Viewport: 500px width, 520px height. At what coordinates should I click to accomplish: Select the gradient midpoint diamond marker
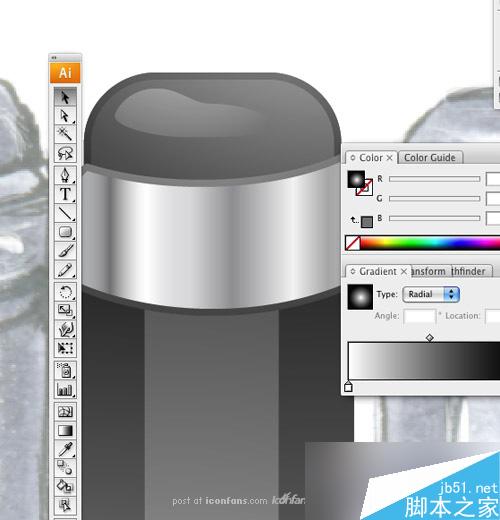tap(430, 338)
